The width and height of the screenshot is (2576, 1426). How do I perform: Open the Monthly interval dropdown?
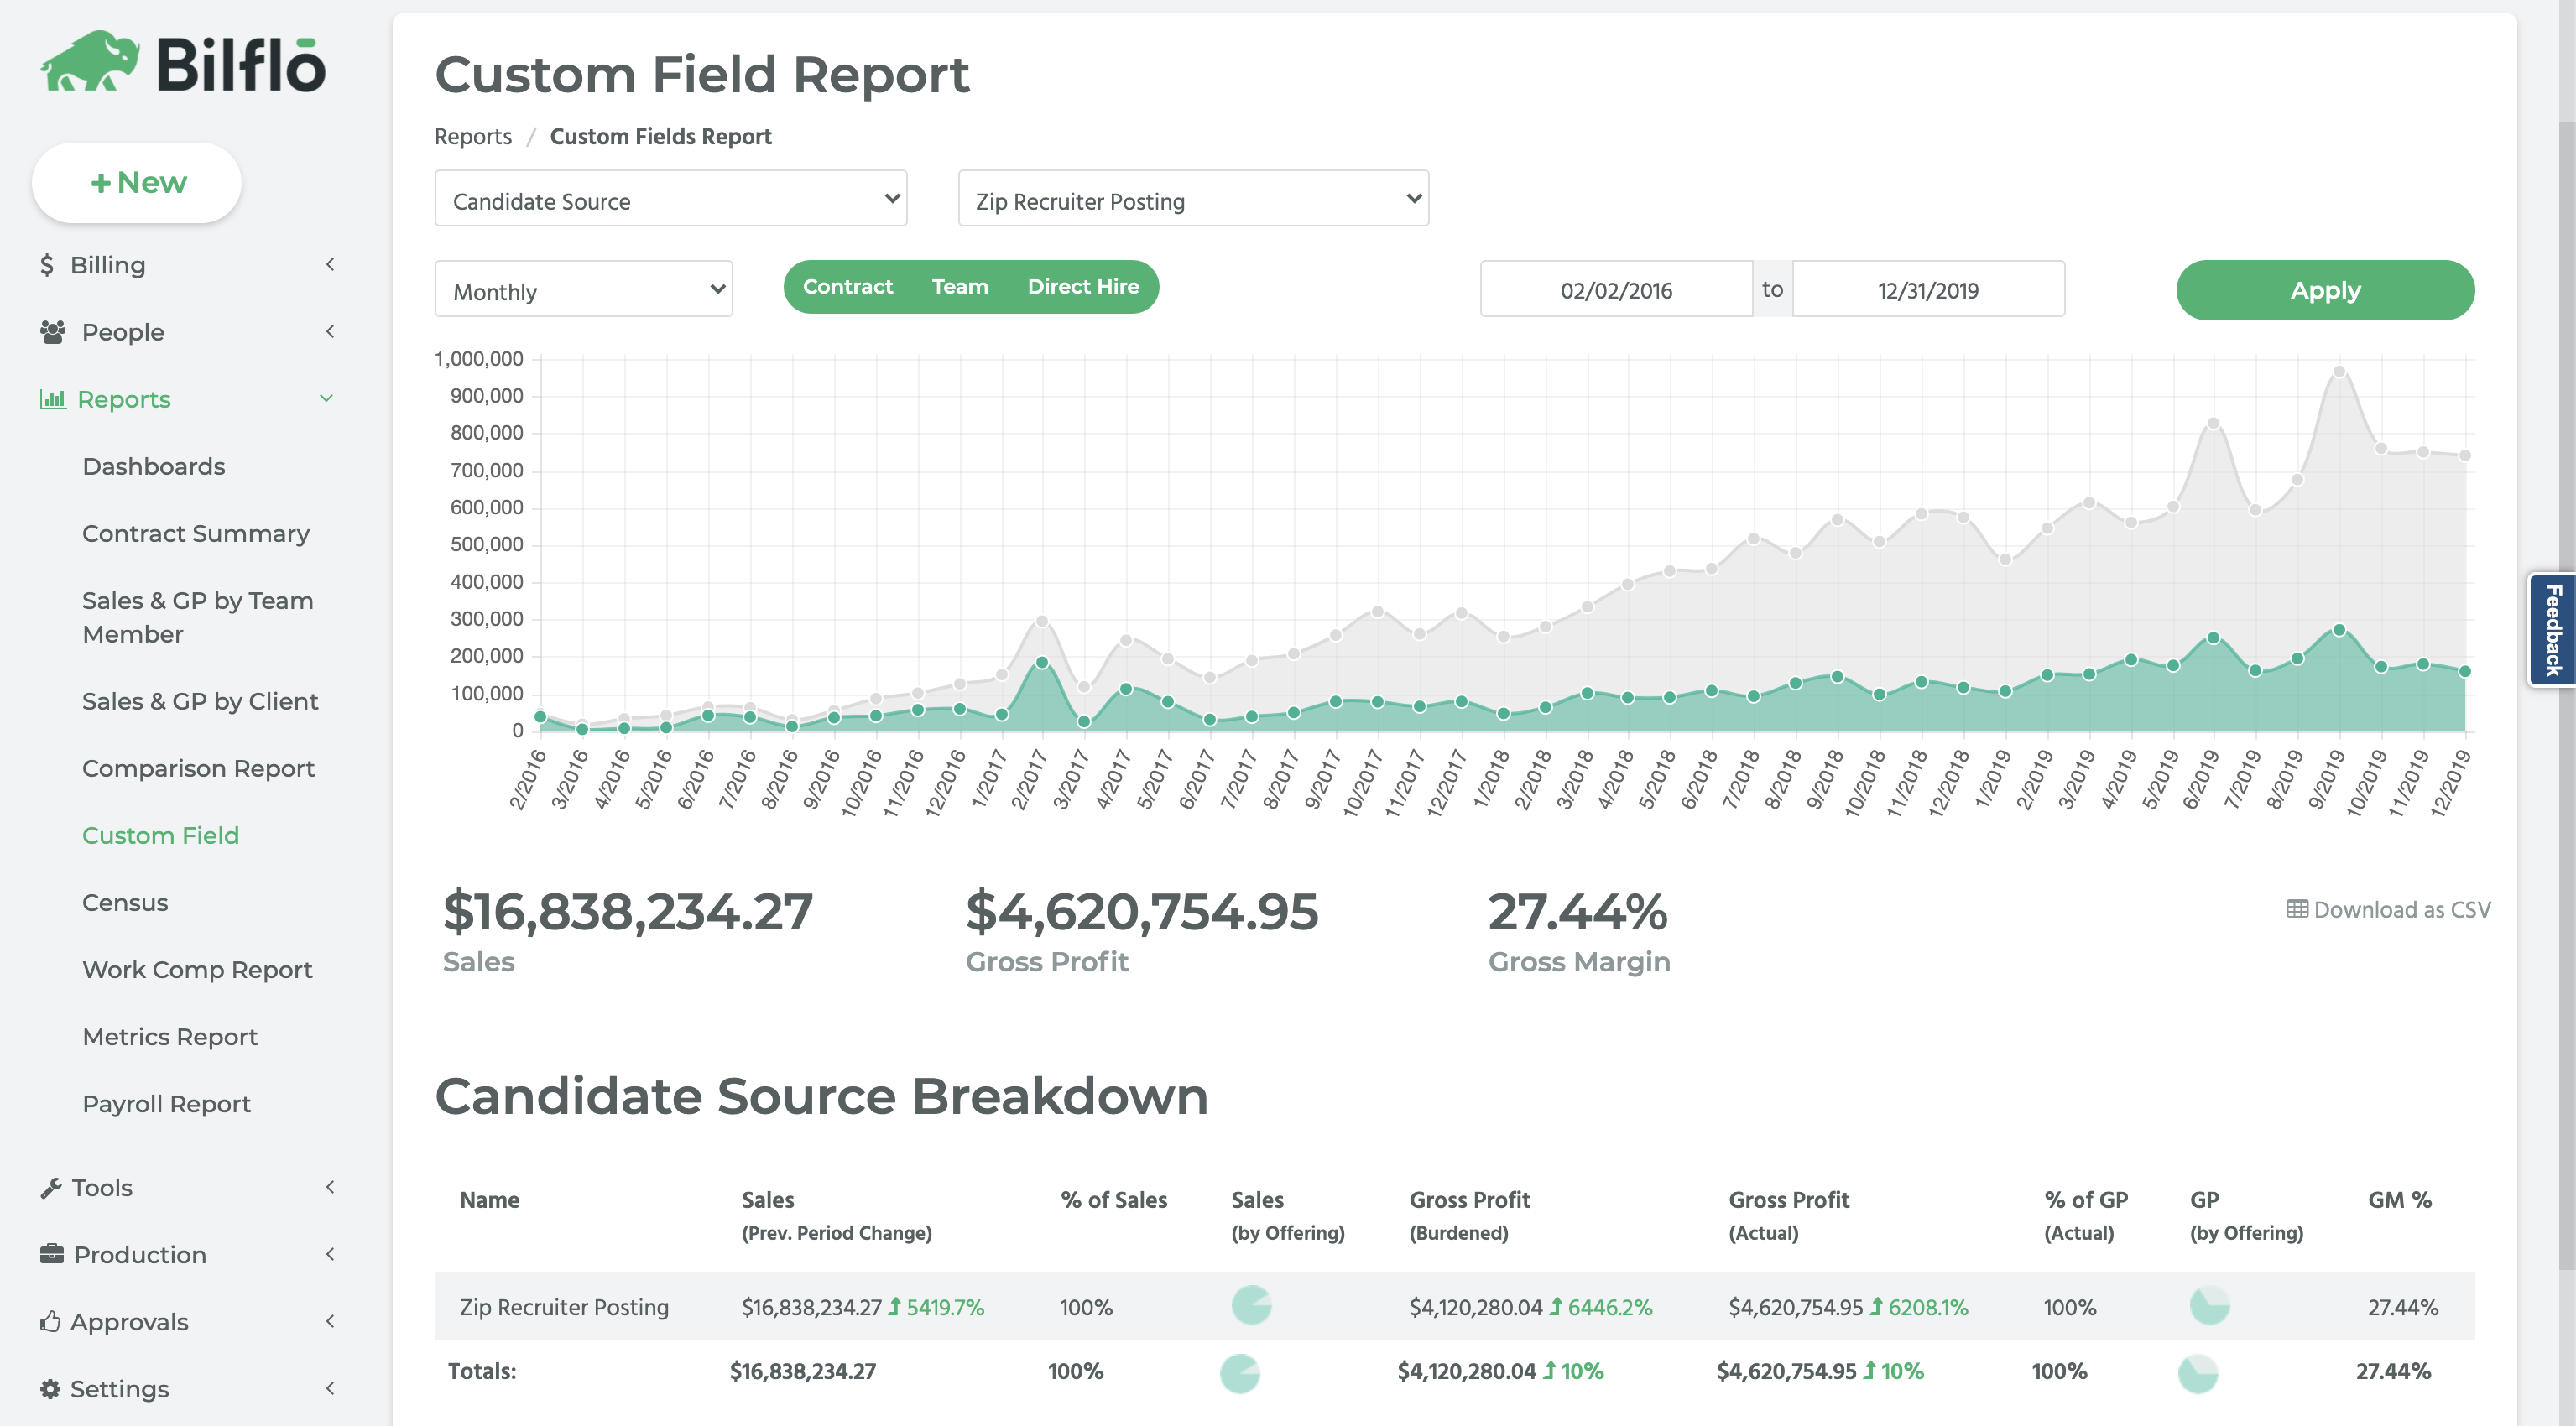(x=583, y=290)
